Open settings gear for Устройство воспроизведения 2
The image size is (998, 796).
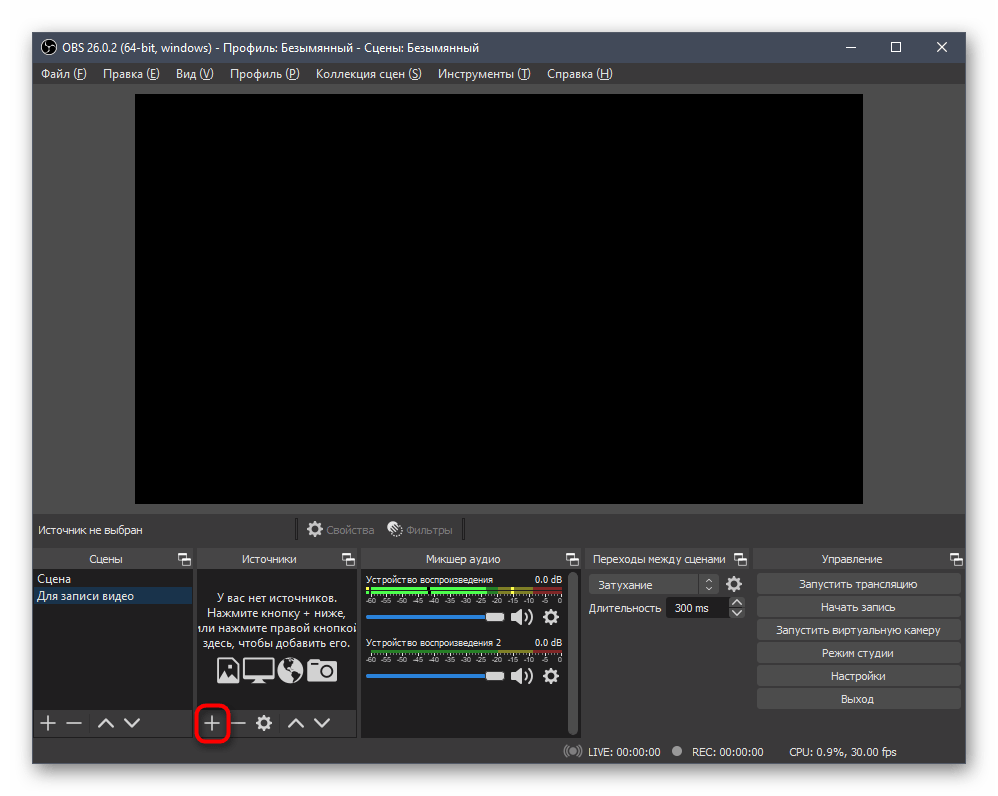551,676
